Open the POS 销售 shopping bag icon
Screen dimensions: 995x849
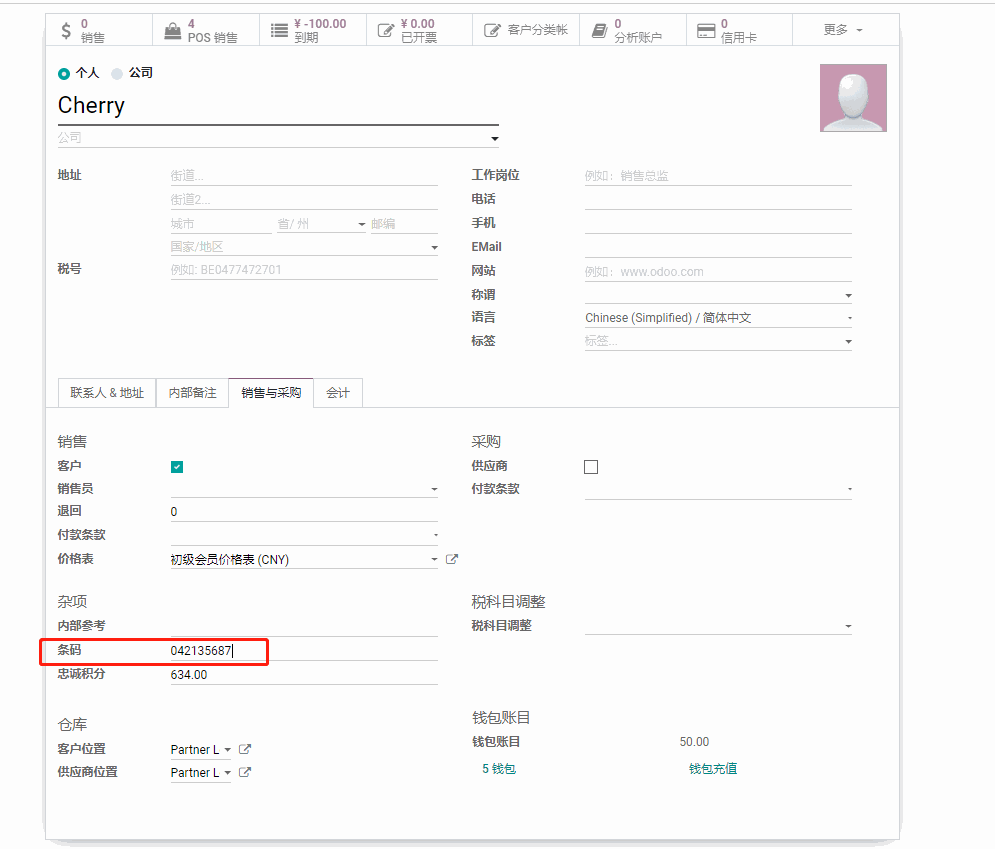(172, 31)
